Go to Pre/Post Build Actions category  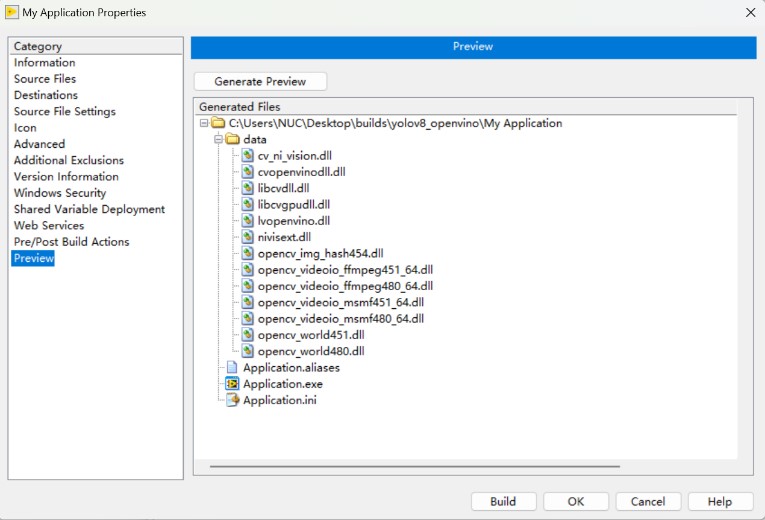(71, 242)
